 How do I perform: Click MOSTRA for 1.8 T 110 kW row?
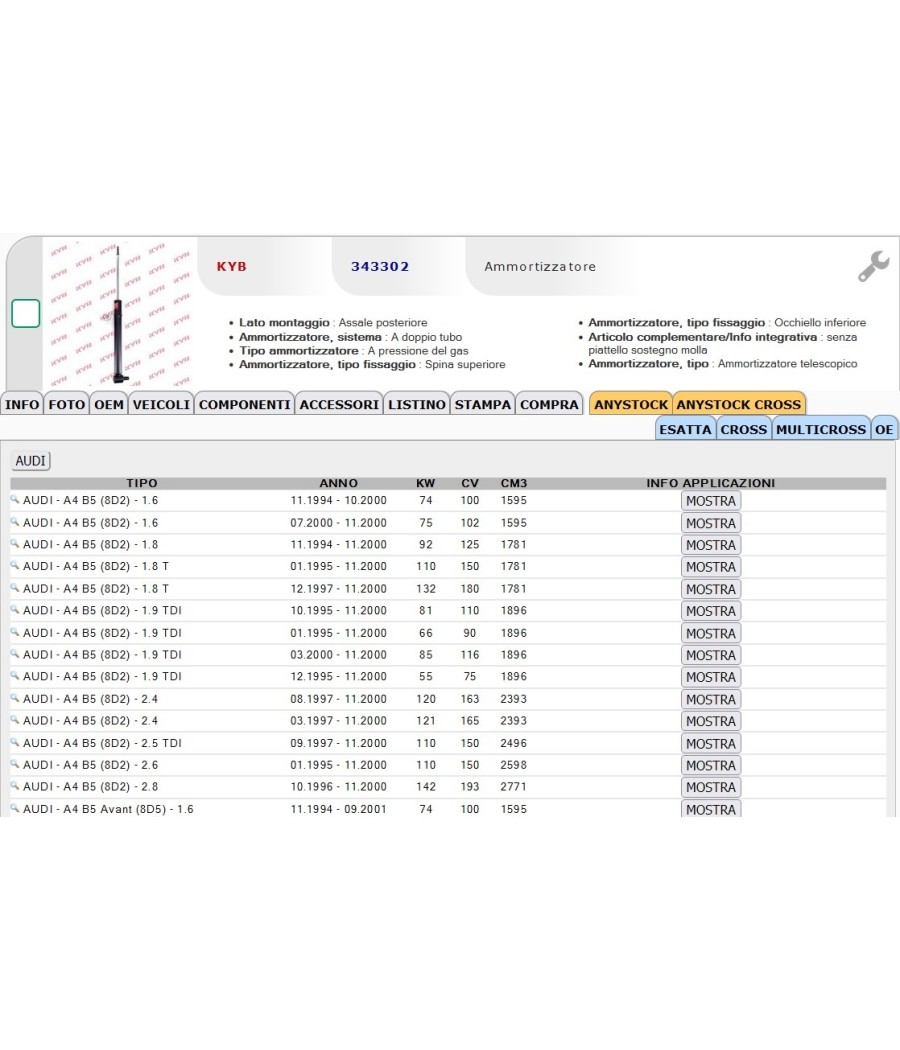pos(710,567)
